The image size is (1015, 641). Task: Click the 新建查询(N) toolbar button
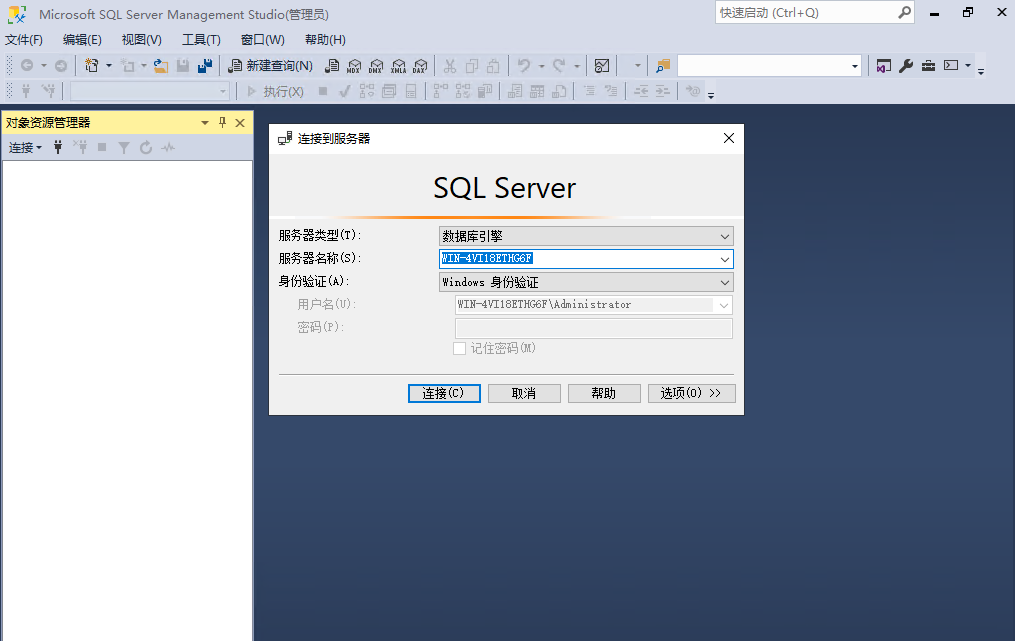tap(271, 65)
